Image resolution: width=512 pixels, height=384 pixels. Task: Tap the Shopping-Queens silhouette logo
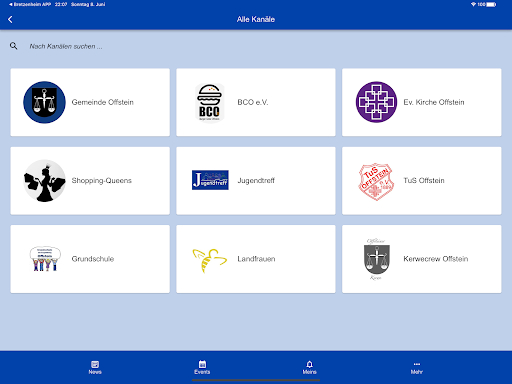pyautogui.click(x=45, y=181)
